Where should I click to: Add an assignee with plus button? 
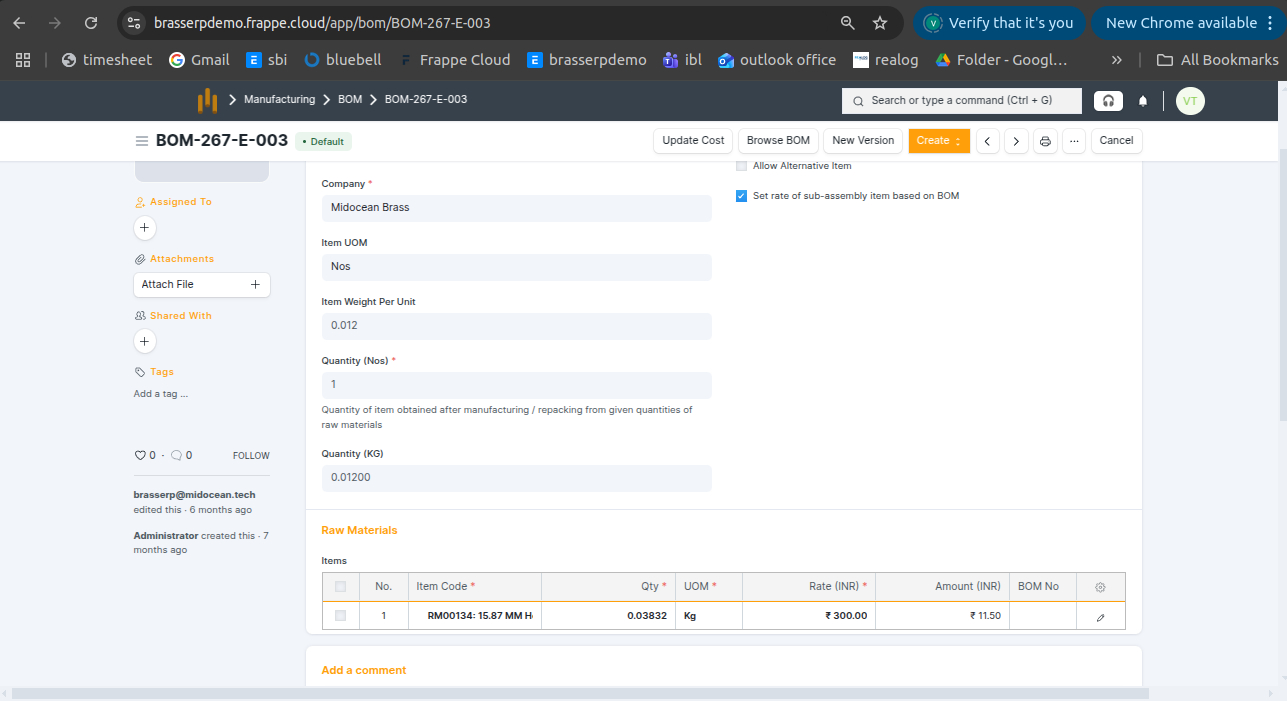coord(144,228)
